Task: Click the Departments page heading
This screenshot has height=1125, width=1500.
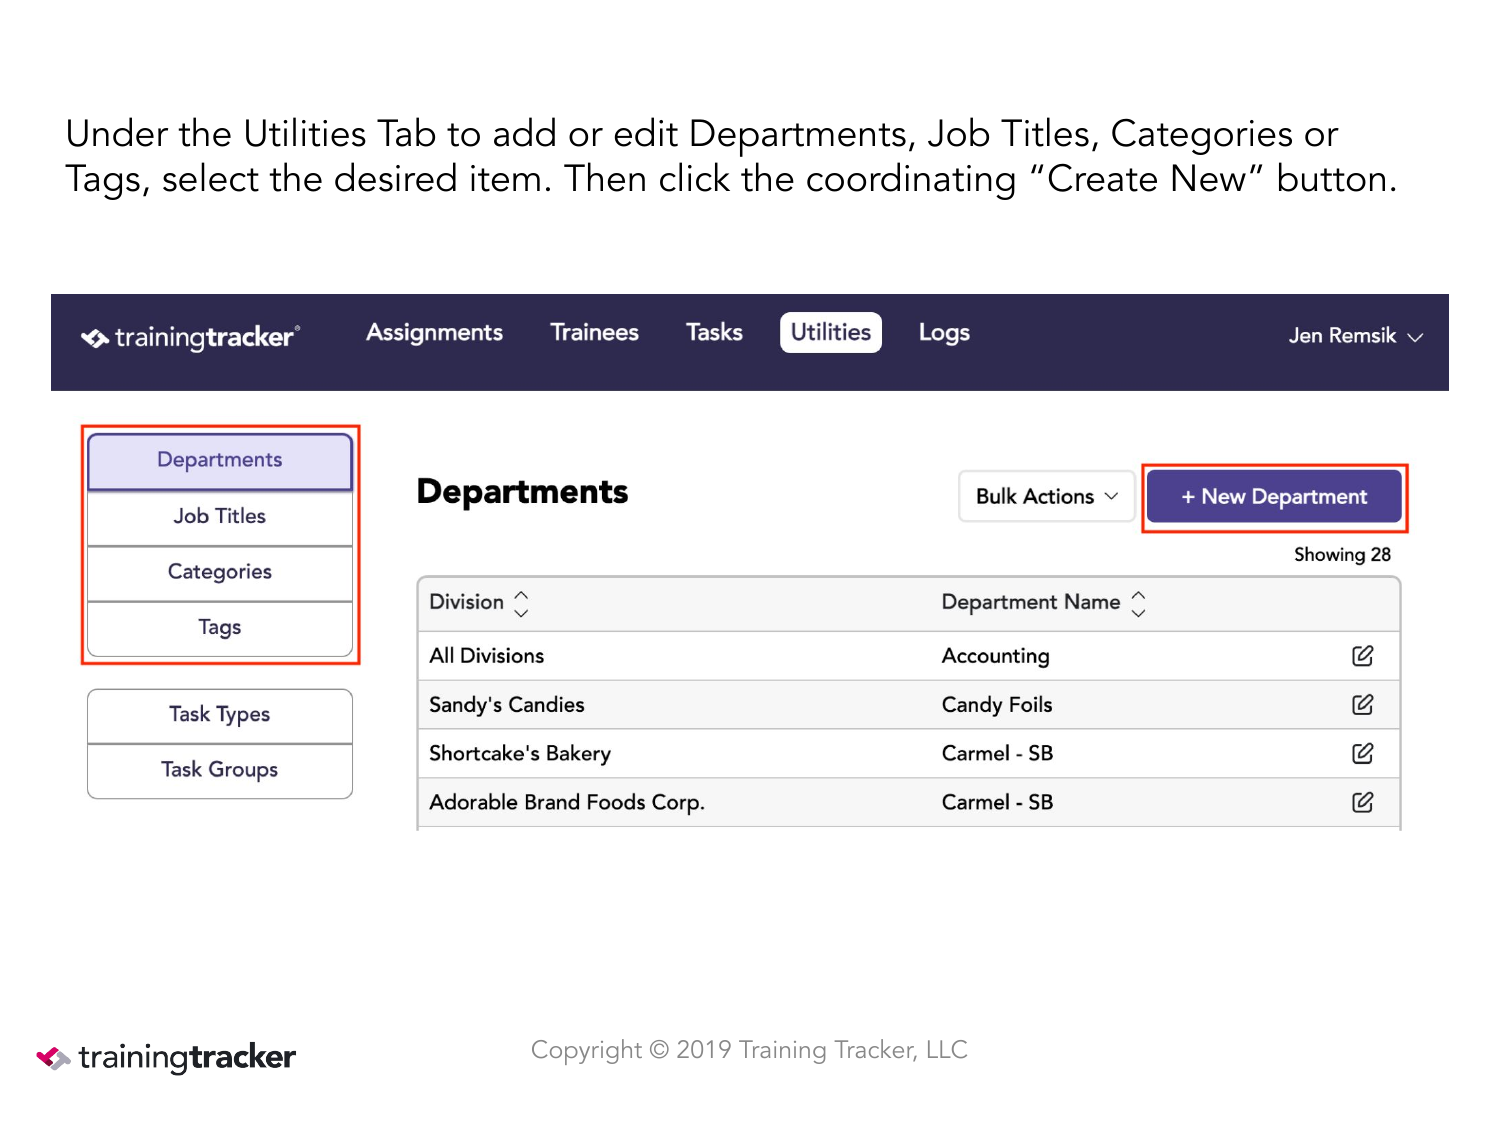Action: point(522,492)
